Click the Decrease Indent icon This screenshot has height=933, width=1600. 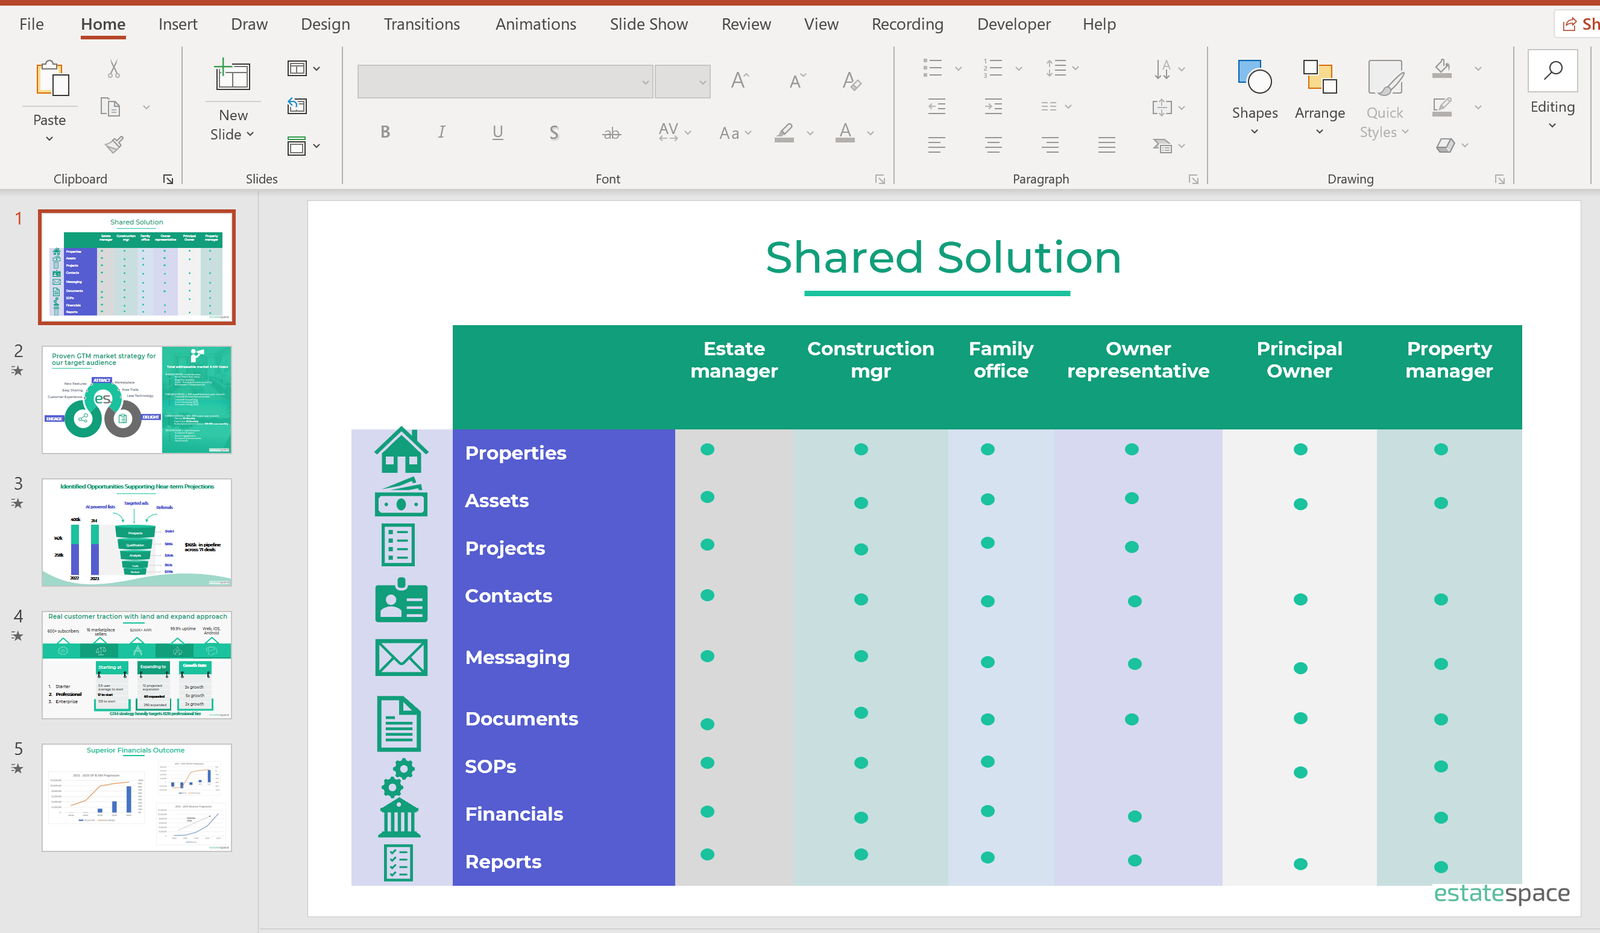click(936, 106)
